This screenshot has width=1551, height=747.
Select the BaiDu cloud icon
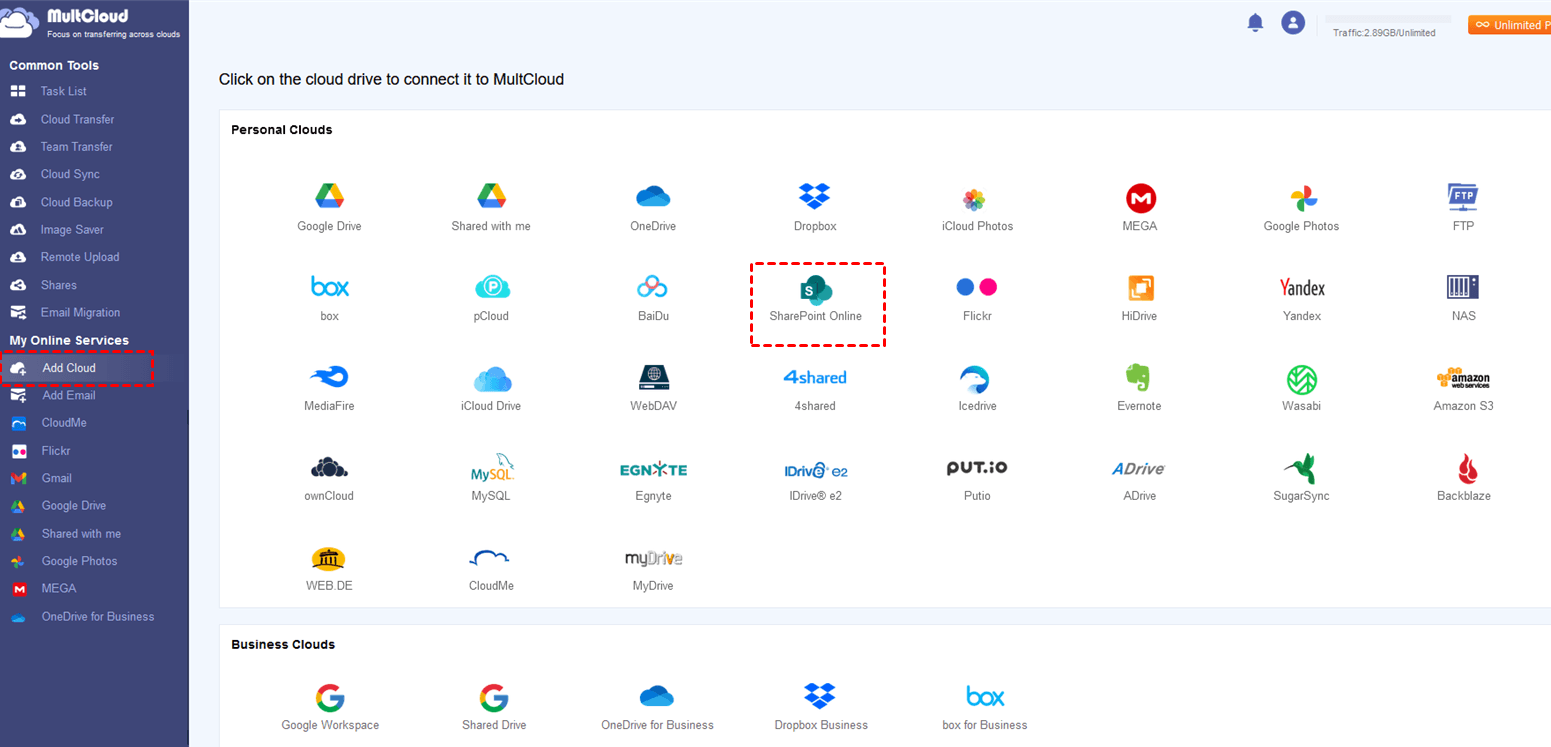pos(652,287)
